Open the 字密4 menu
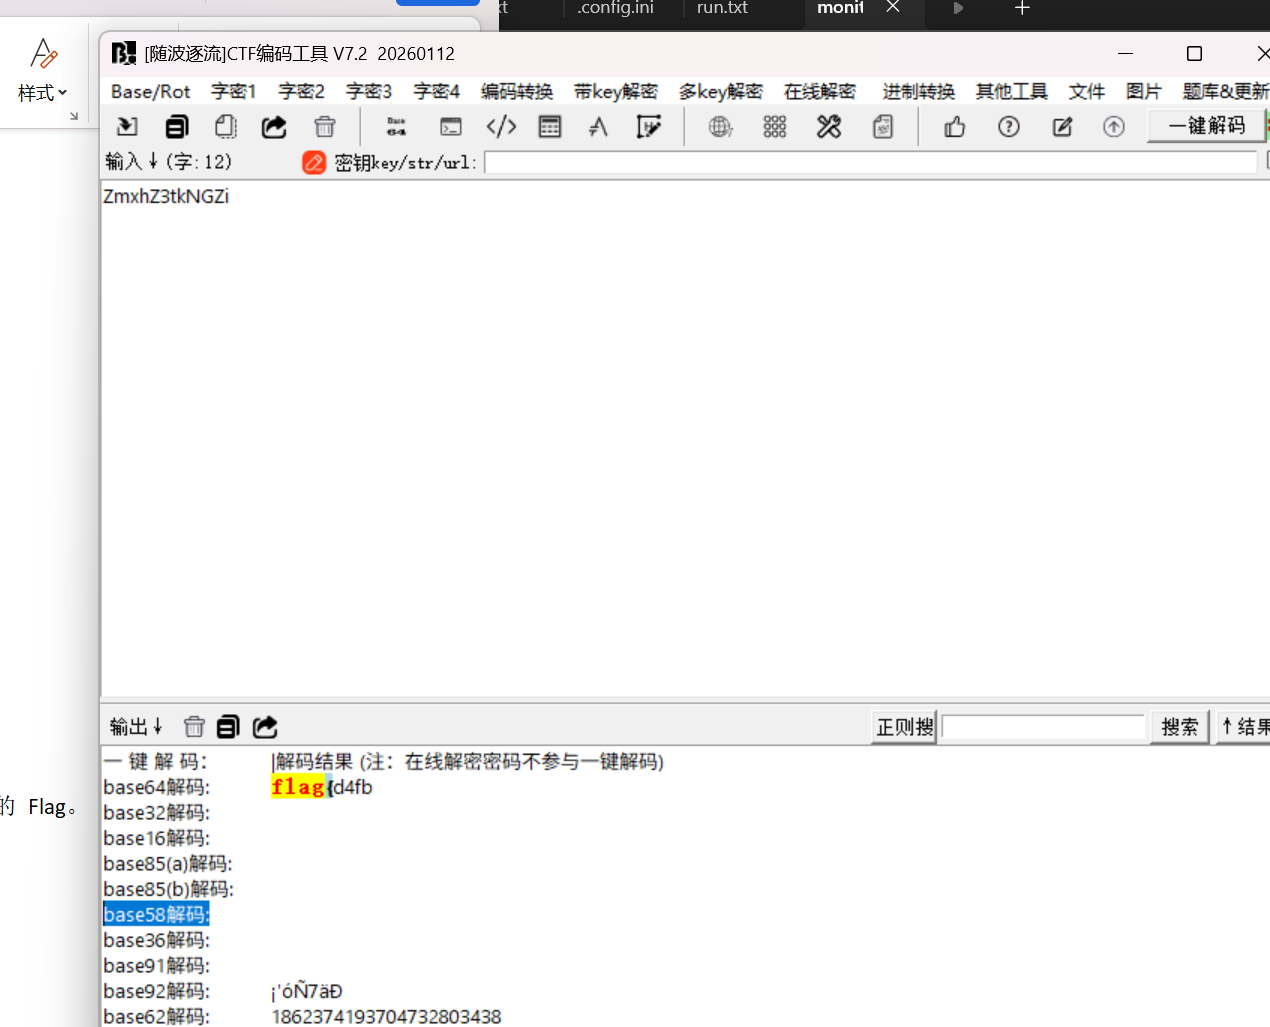 point(436,92)
